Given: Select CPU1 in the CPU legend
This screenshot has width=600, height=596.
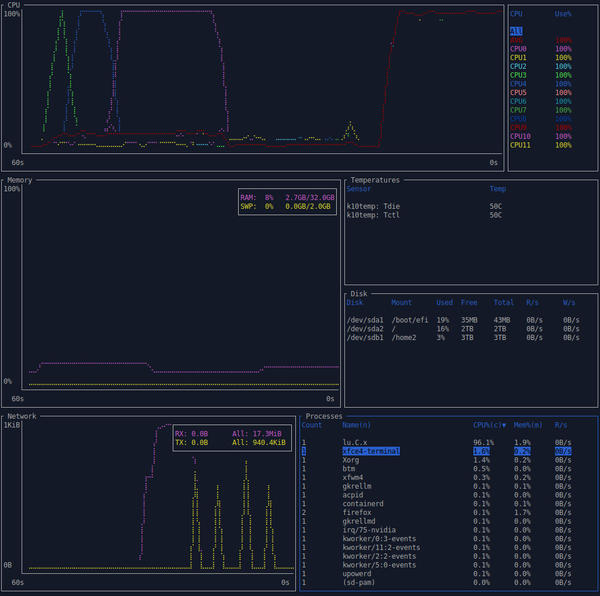Looking at the screenshot, I should point(541,58).
